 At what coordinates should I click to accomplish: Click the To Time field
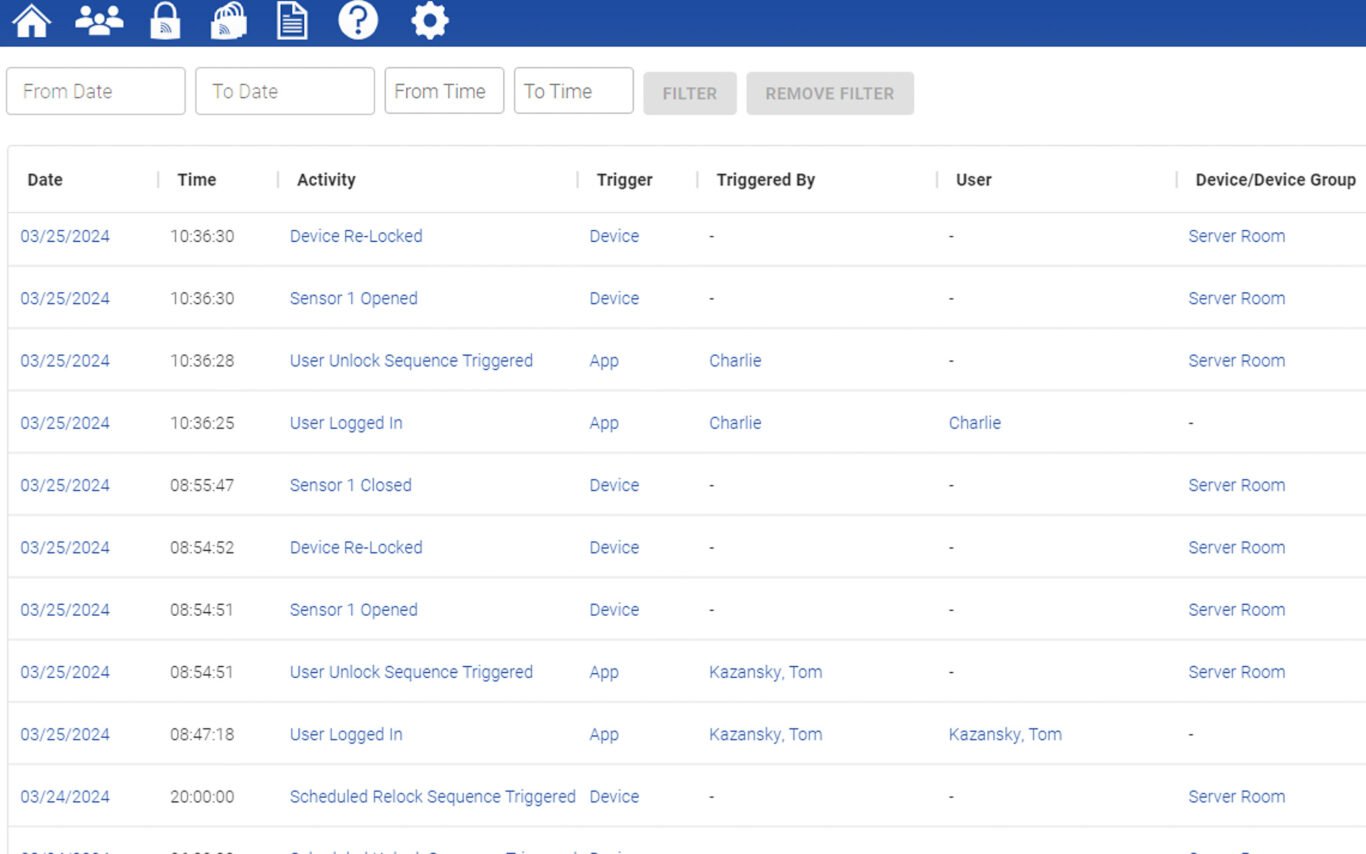click(x=574, y=91)
